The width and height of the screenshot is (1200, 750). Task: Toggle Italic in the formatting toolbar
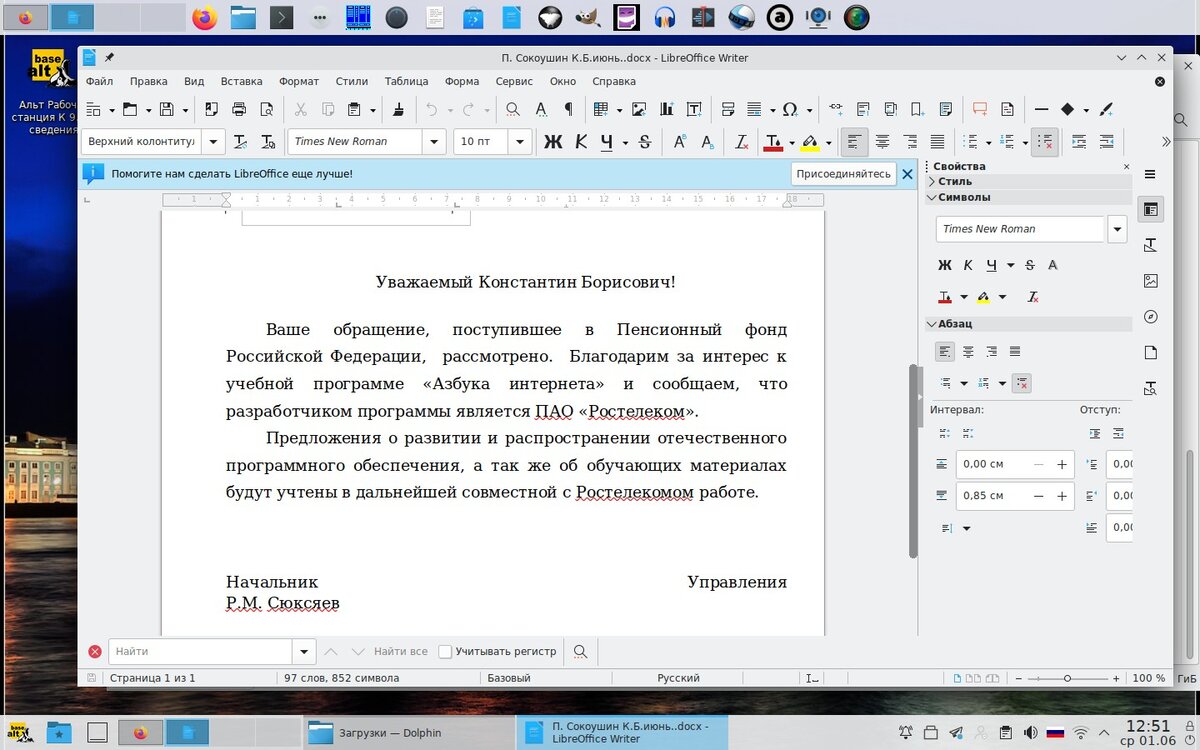point(581,142)
